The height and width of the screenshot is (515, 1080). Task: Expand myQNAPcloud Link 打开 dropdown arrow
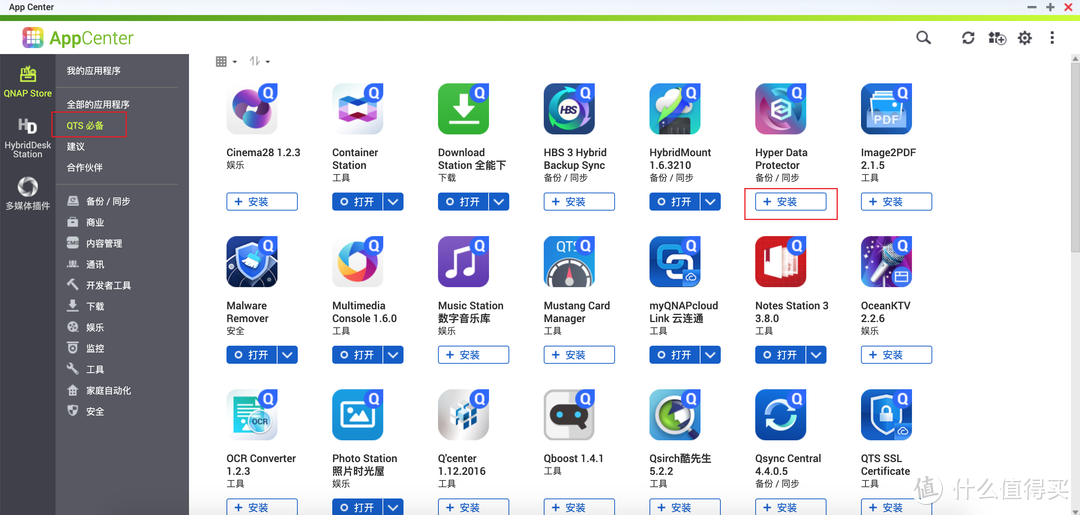tap(710, 355)
